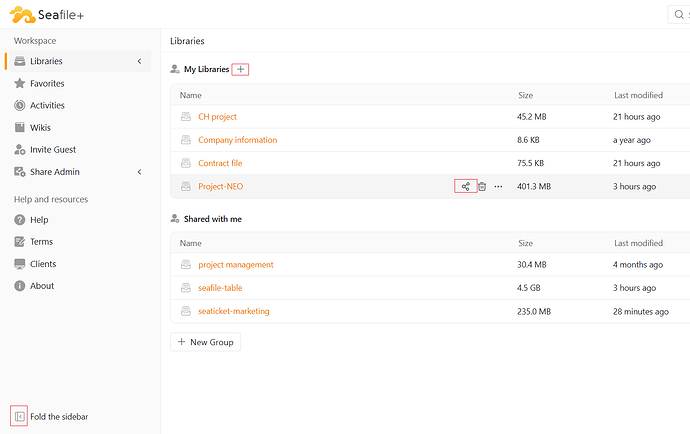This screenshot has width=690, height=434.
Task: Share the Project-NEO library
Action: [x=466, y=187]
